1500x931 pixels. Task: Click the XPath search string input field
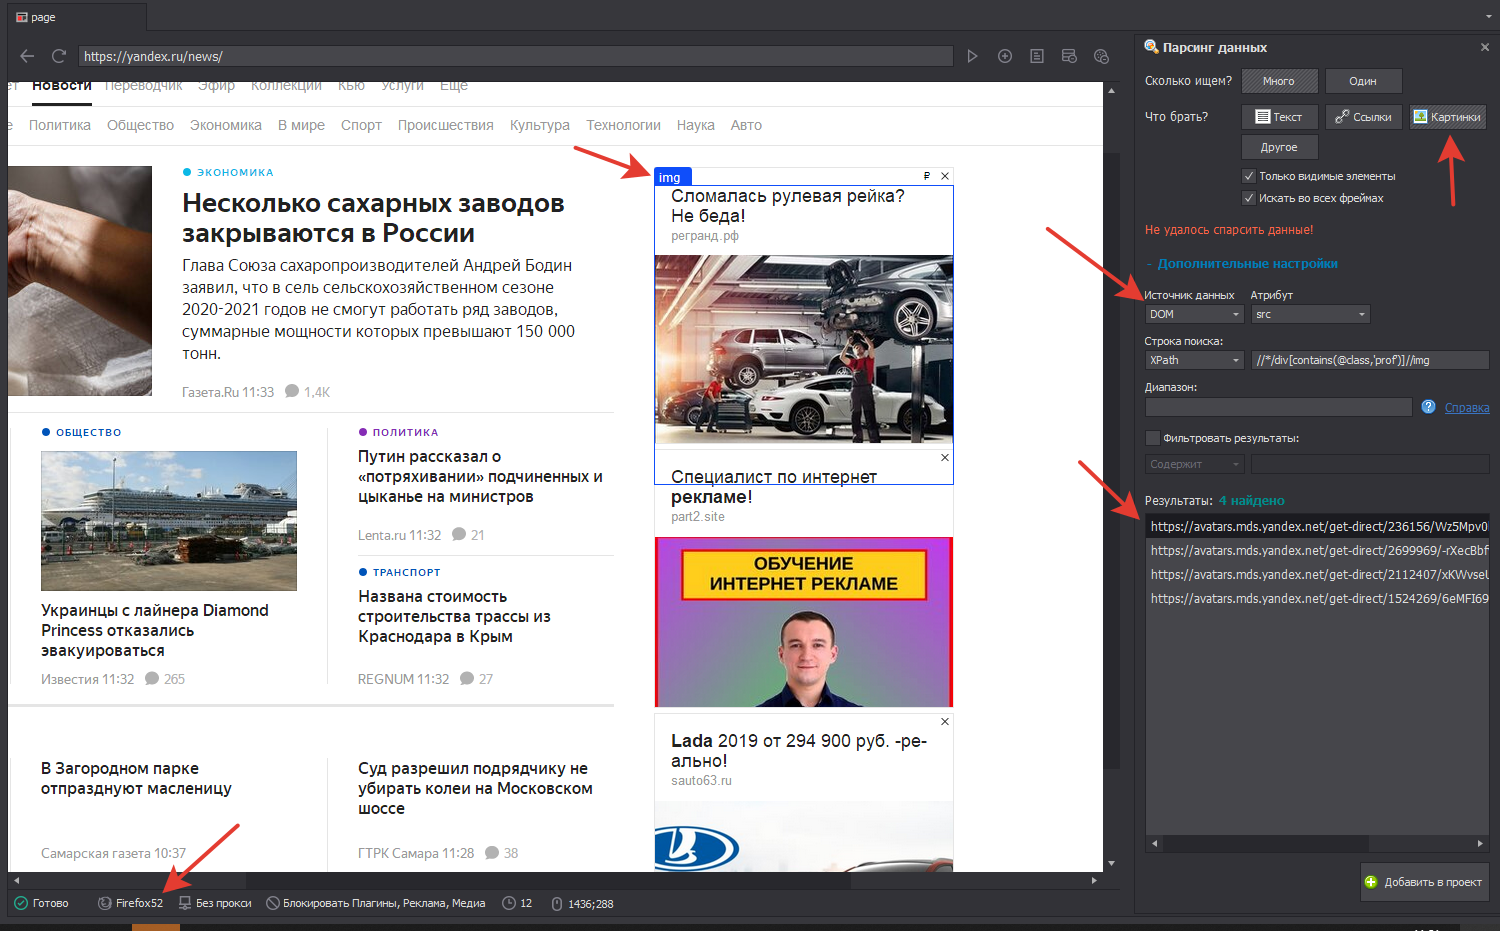[x=1370, y=360]
